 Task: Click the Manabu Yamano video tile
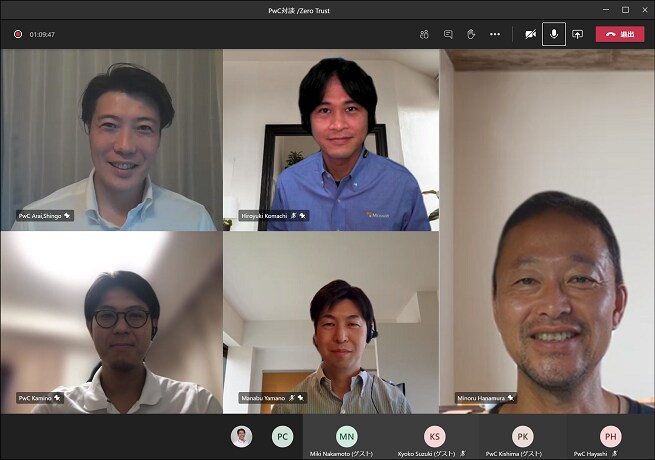330,322
